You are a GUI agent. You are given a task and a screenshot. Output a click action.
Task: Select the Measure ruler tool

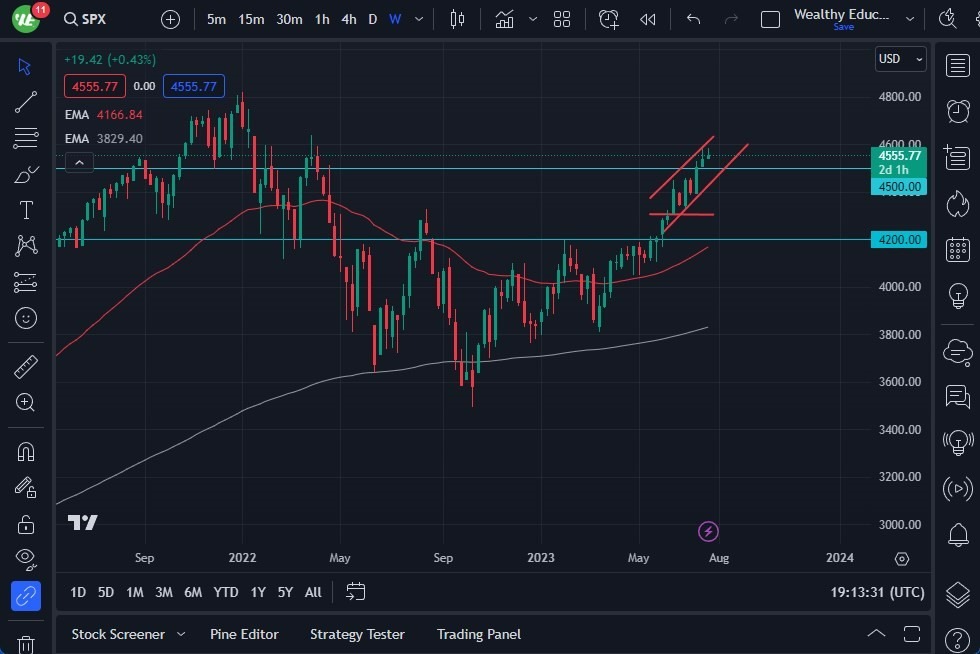[x=26, y=365]
